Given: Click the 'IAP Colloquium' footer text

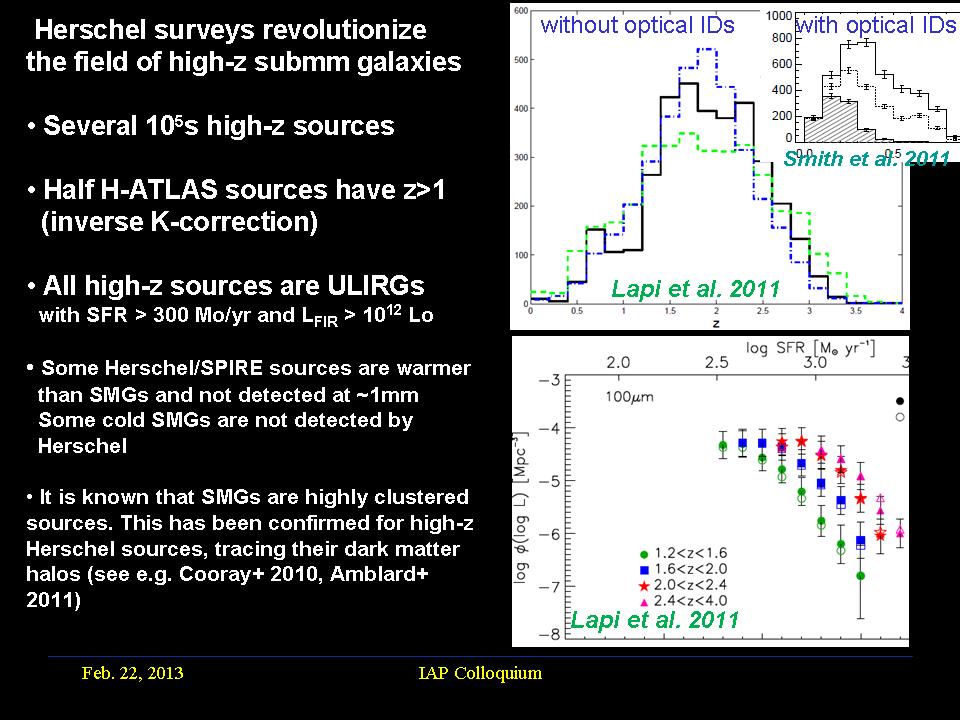Looking at the screenshot, I should [x=480, y=673].
